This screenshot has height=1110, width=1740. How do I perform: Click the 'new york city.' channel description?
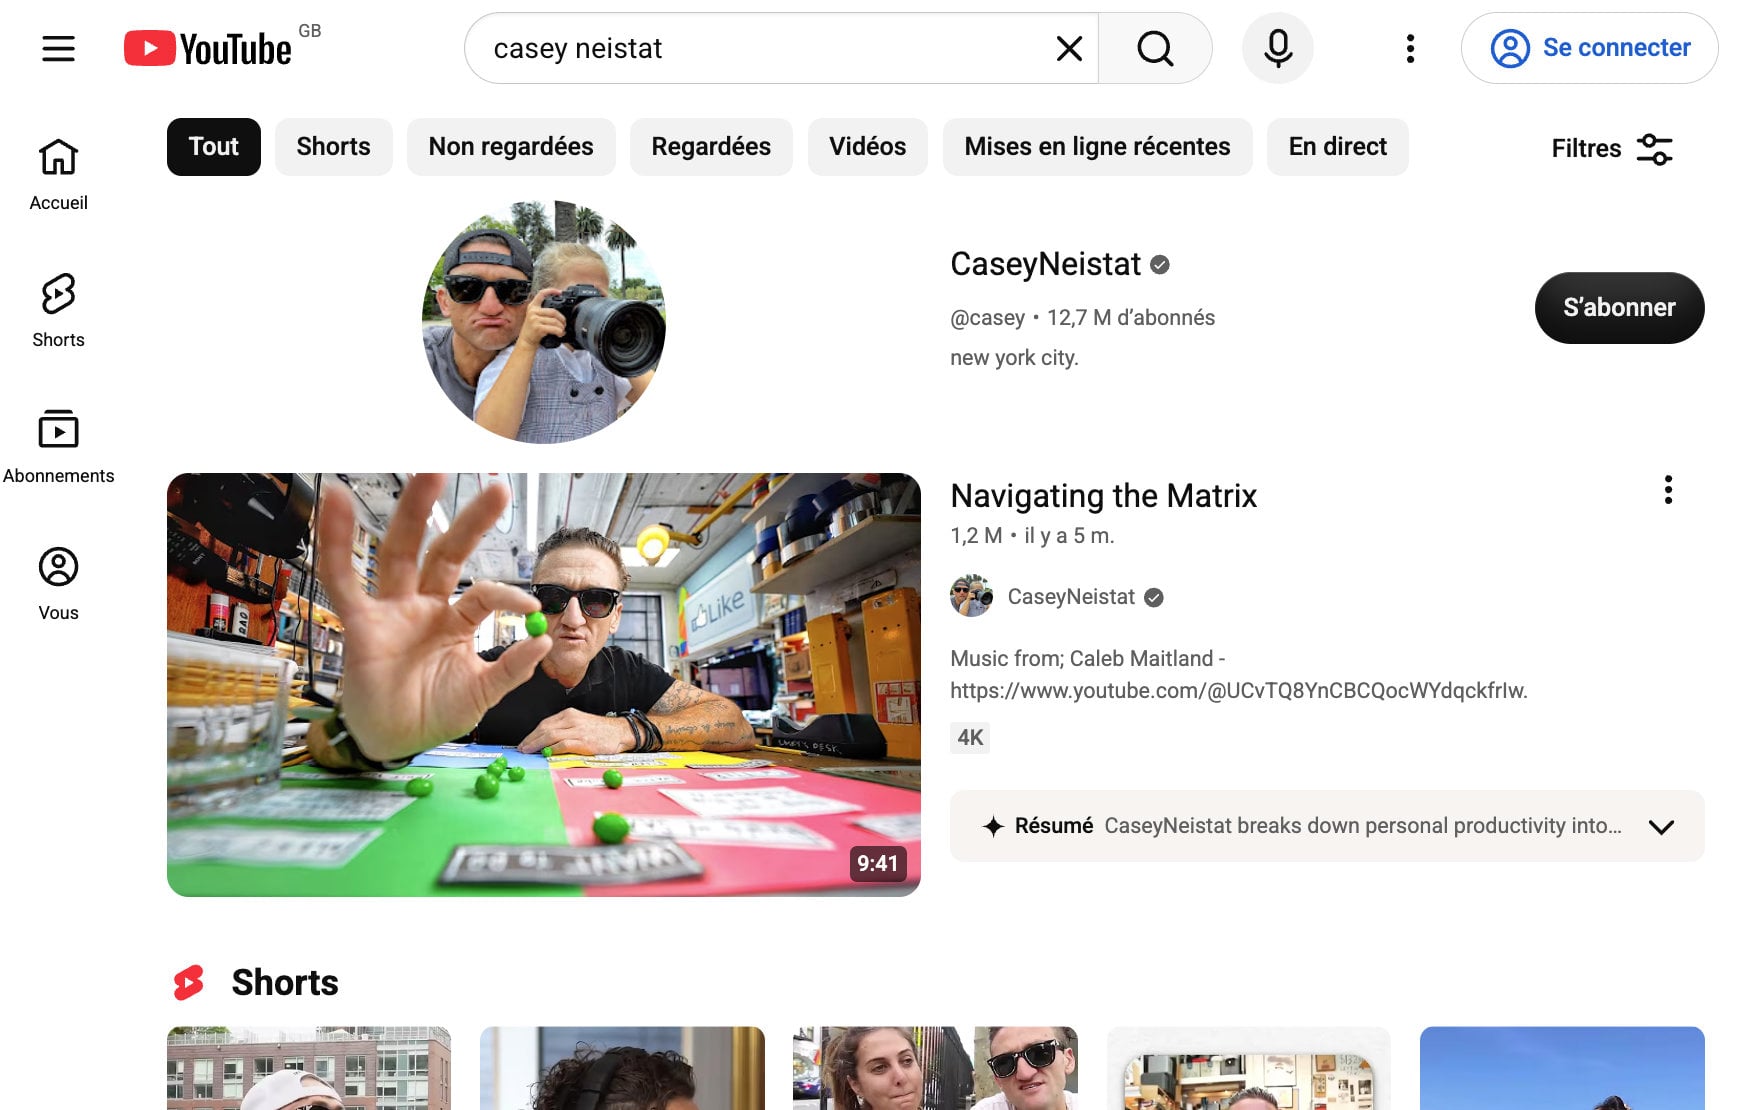[1014, 358]
